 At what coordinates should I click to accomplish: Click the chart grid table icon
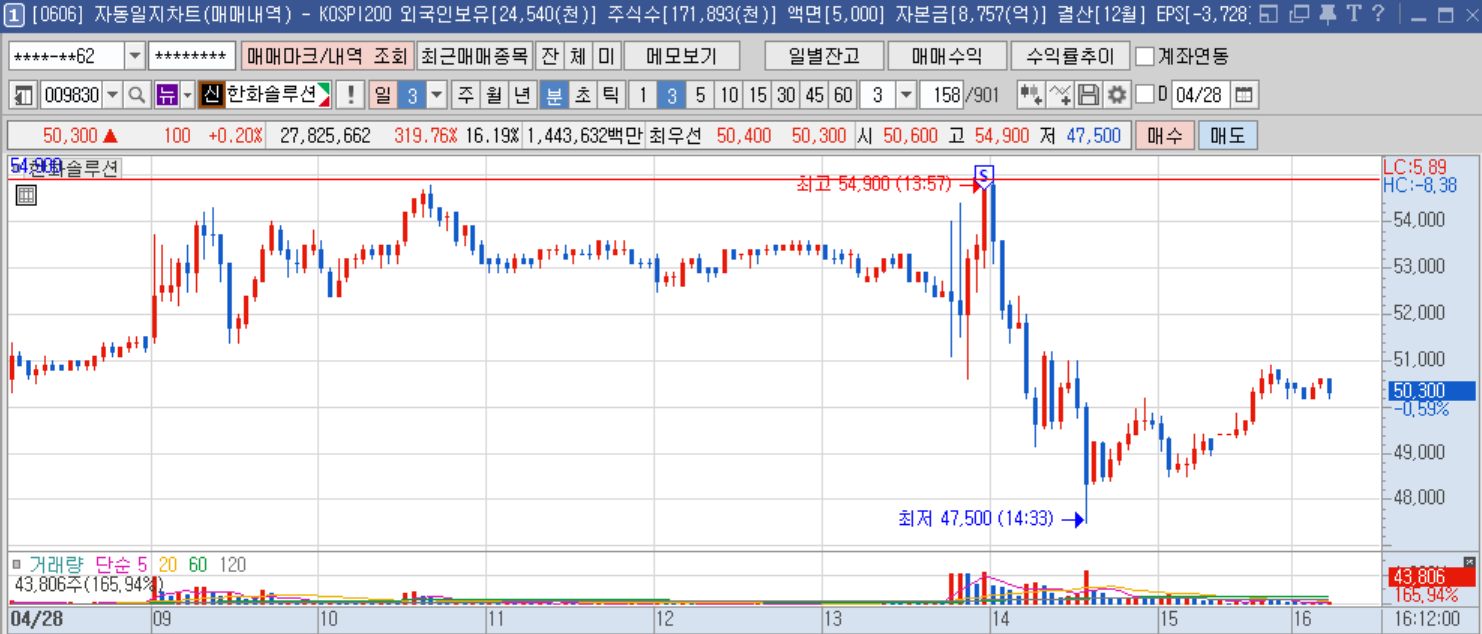click(26, 195)
